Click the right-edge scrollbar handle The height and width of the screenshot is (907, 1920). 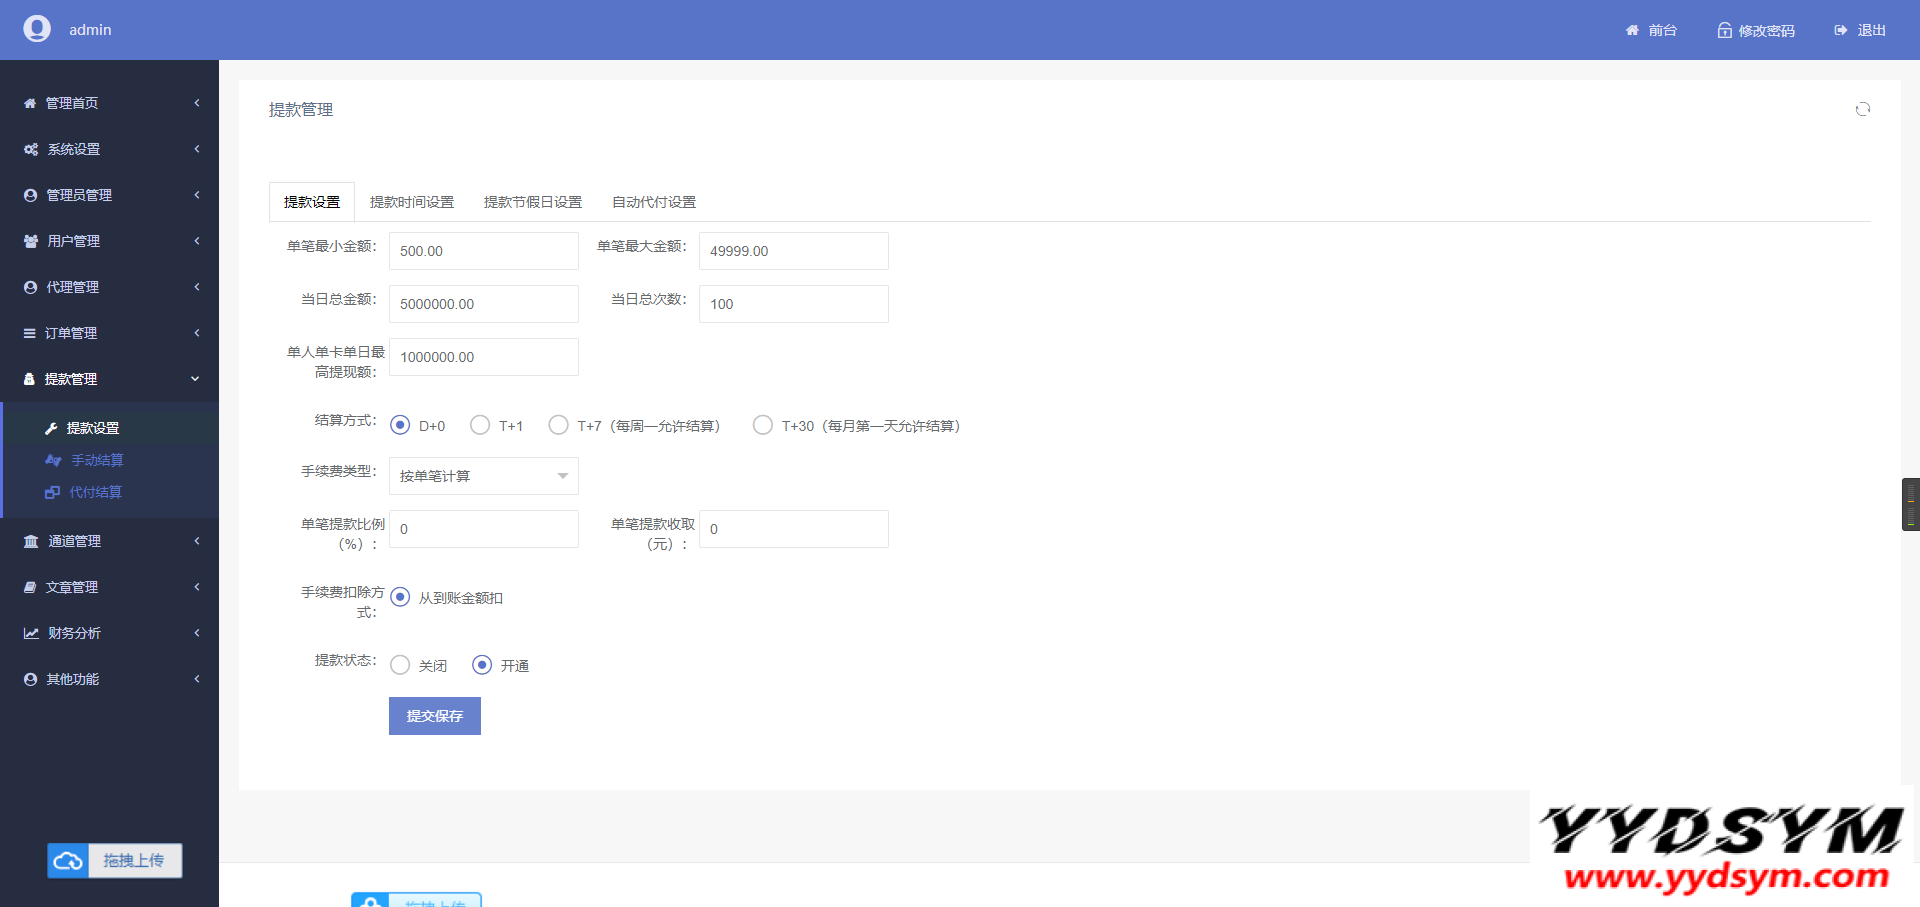pos(1910,504)
